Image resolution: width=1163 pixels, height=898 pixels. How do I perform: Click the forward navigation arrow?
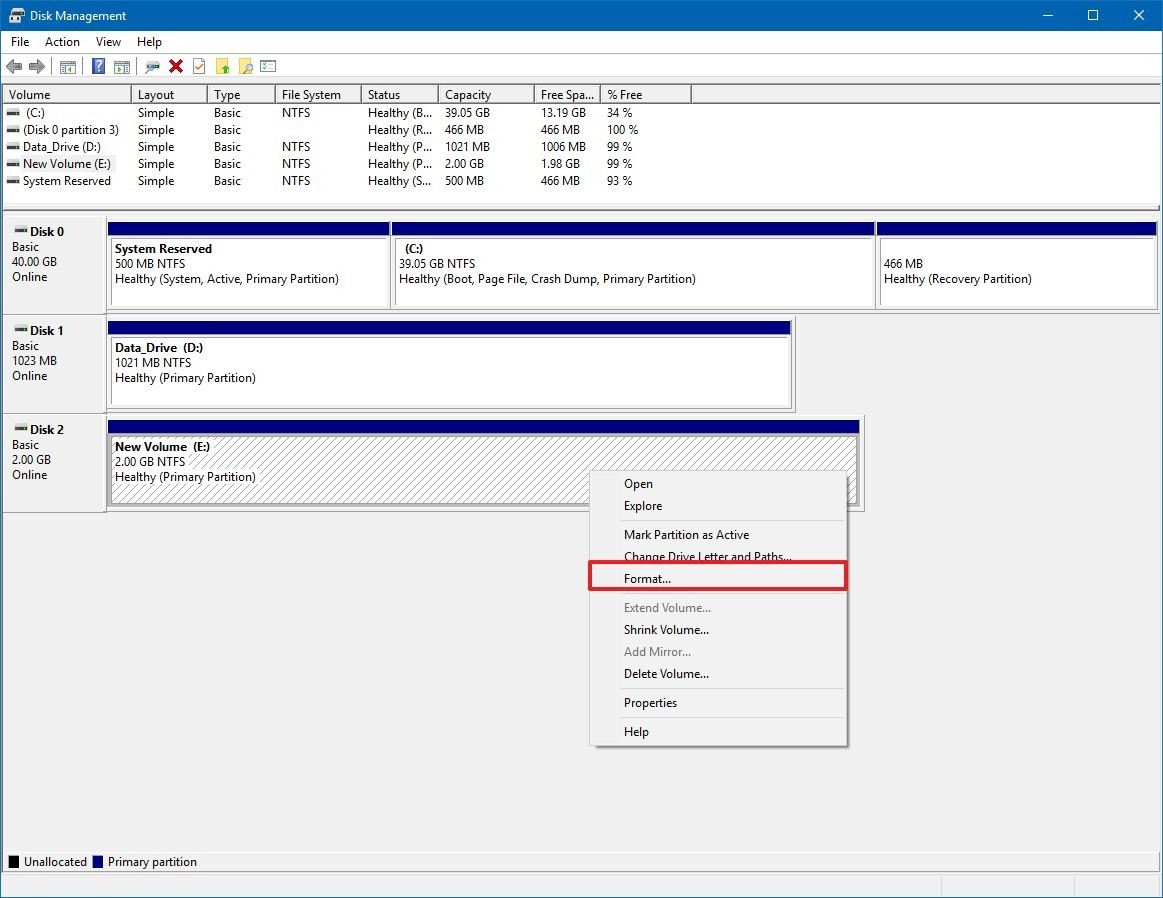[38, 66]
